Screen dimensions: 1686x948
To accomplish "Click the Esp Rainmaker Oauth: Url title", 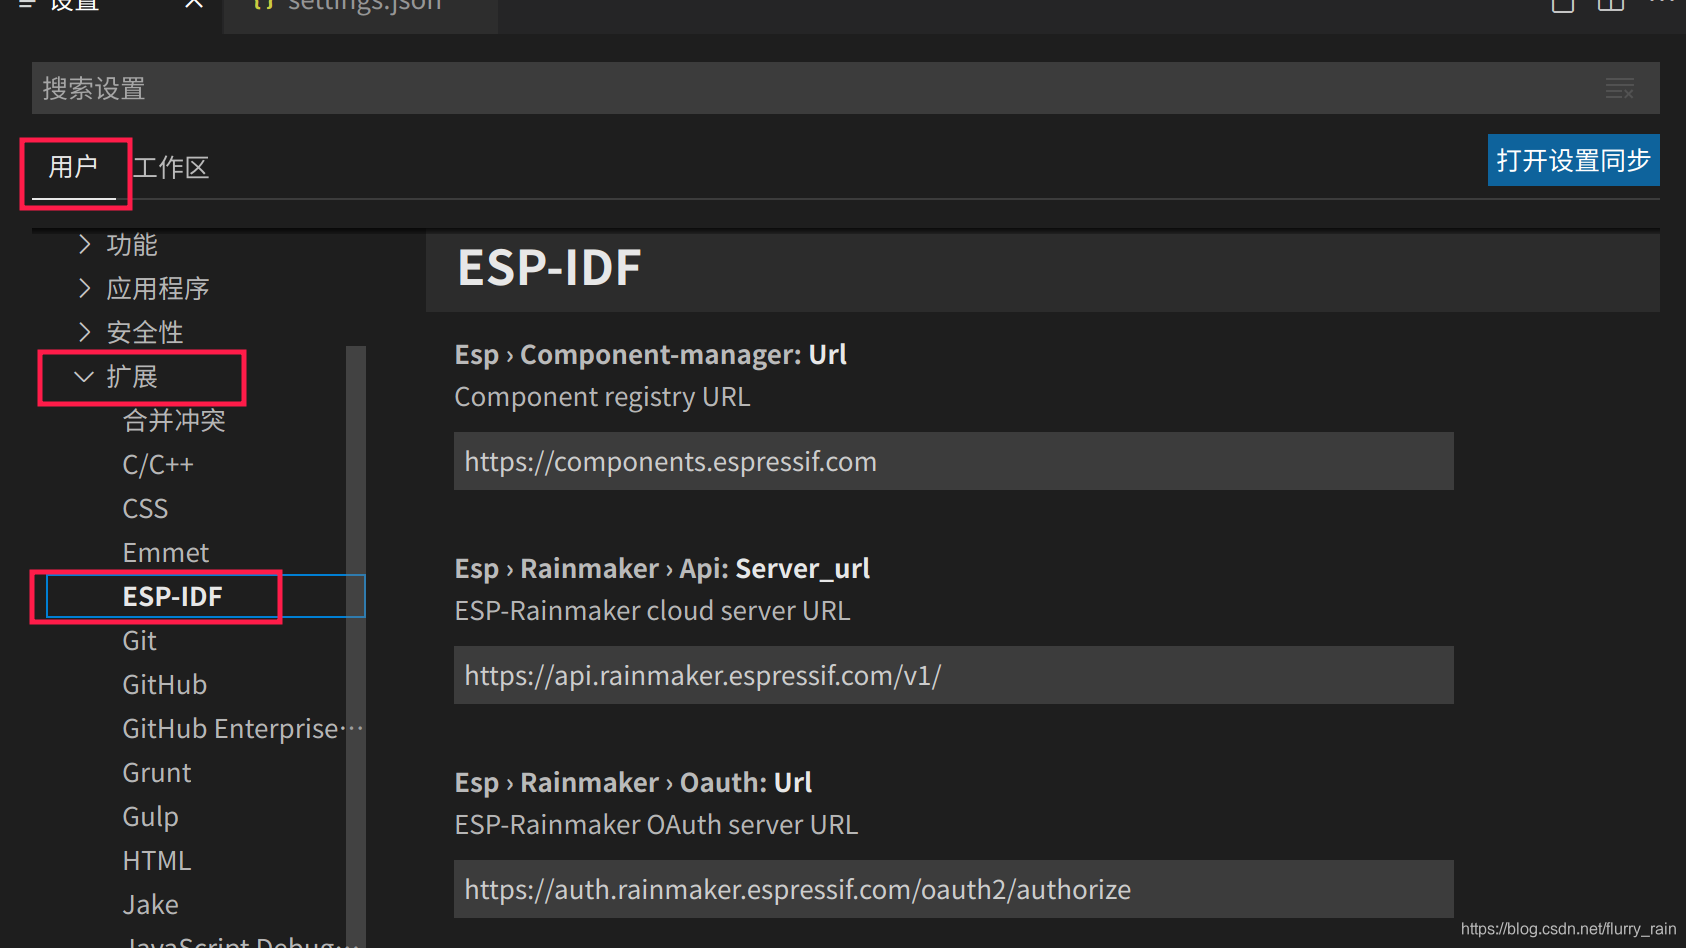I will click(x=633, y=783).
